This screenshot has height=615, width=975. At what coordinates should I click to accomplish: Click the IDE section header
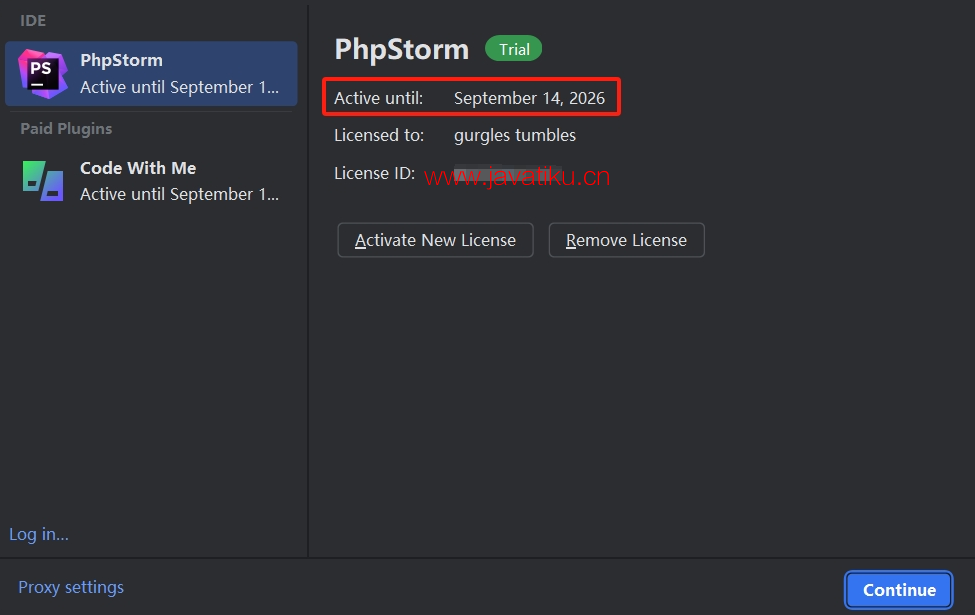point(33,21)
